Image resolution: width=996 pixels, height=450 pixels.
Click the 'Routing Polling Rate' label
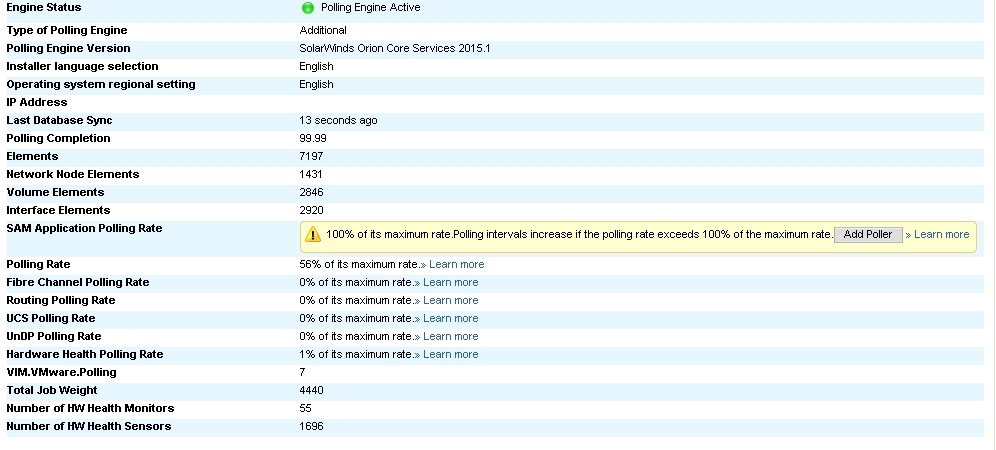point(61,301)
